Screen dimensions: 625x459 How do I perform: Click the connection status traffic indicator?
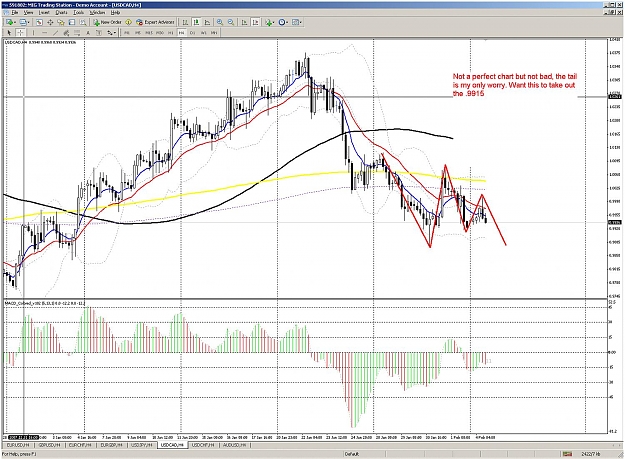pyautogui.click(x=567, y=454)
